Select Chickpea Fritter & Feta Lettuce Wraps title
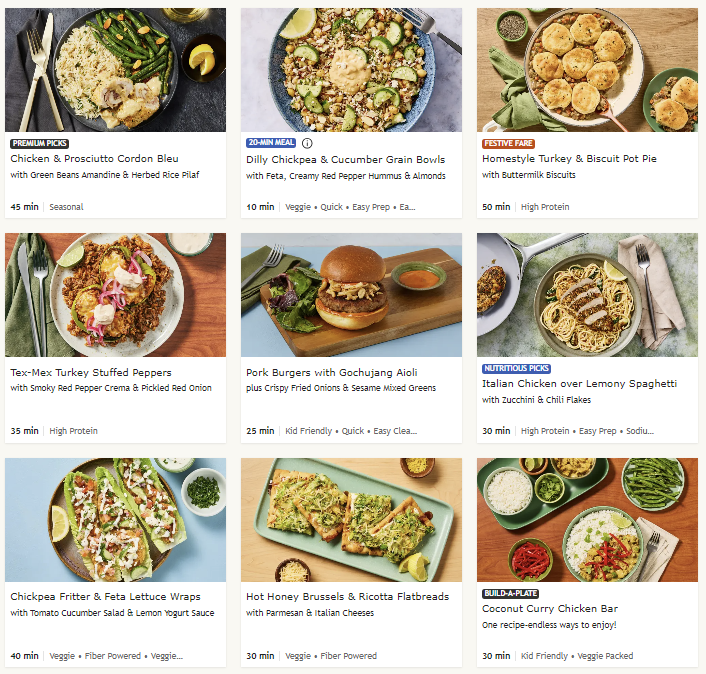 point(105,597)
